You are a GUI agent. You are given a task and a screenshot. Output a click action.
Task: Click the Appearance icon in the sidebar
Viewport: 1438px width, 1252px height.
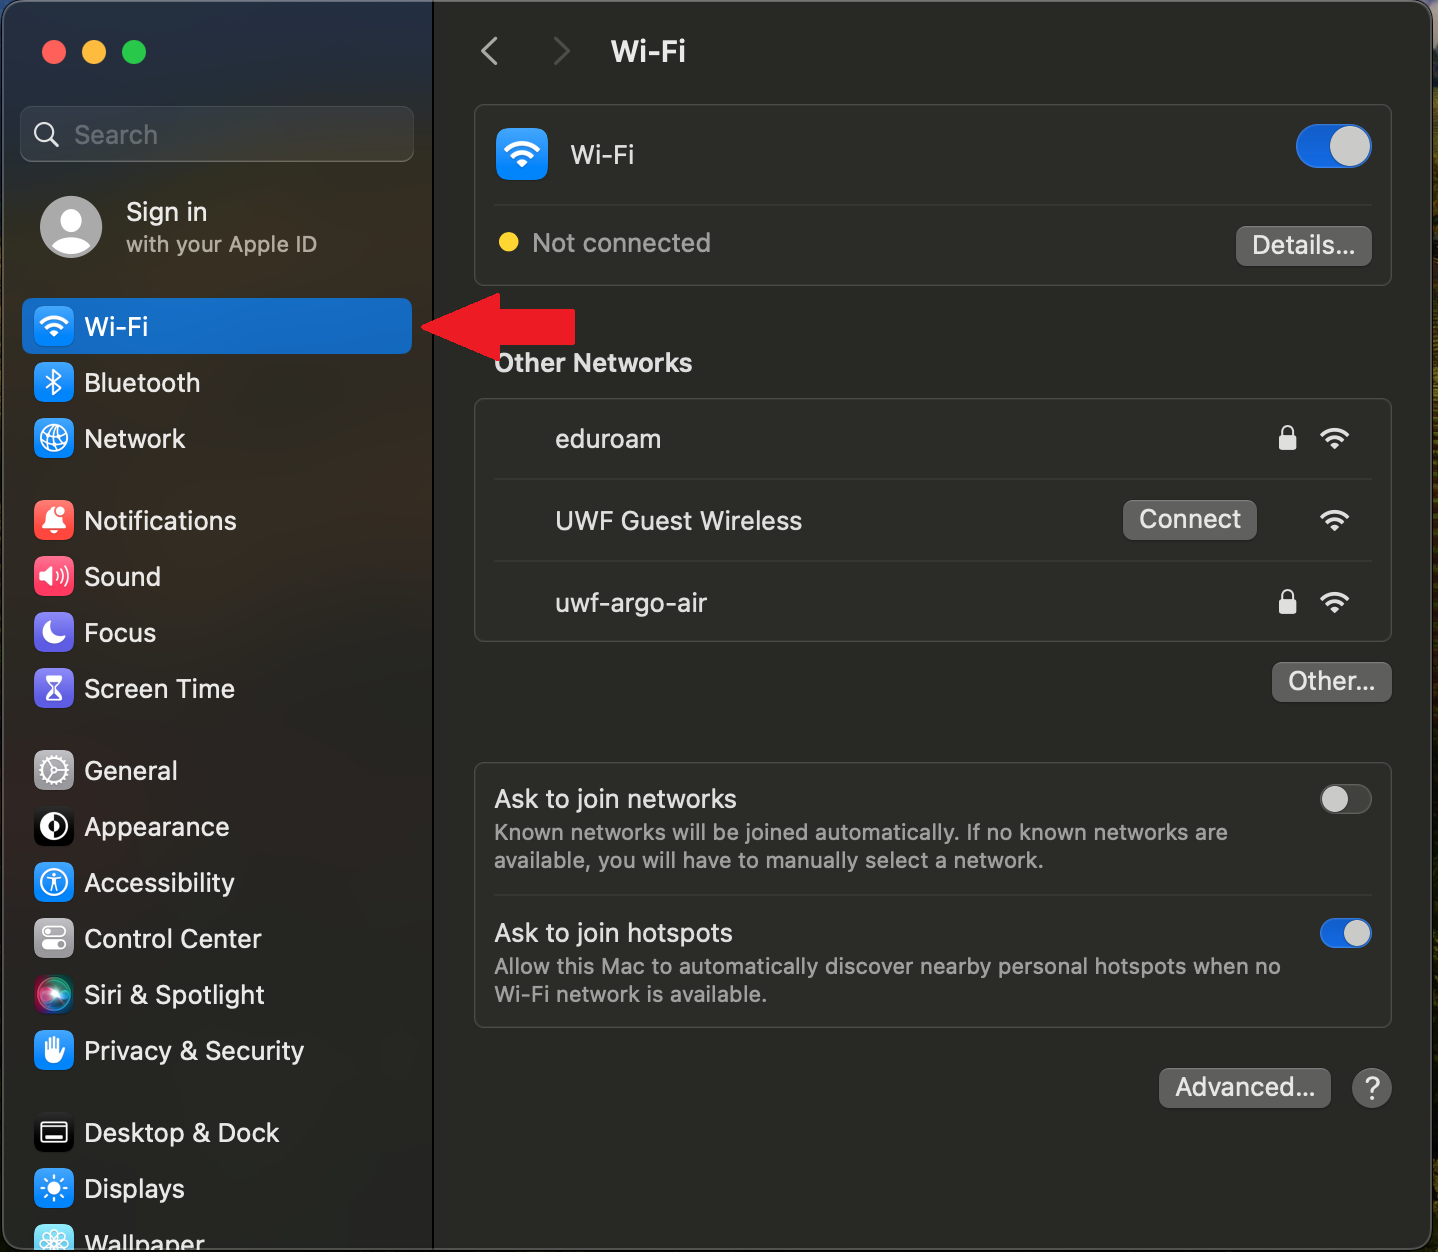click(54, 826)
